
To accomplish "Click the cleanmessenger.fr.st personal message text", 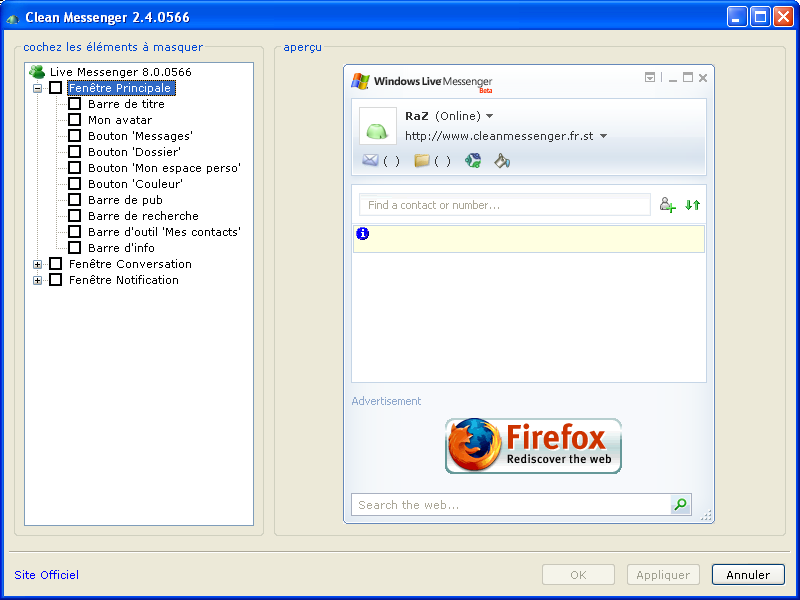I will 499,136.
